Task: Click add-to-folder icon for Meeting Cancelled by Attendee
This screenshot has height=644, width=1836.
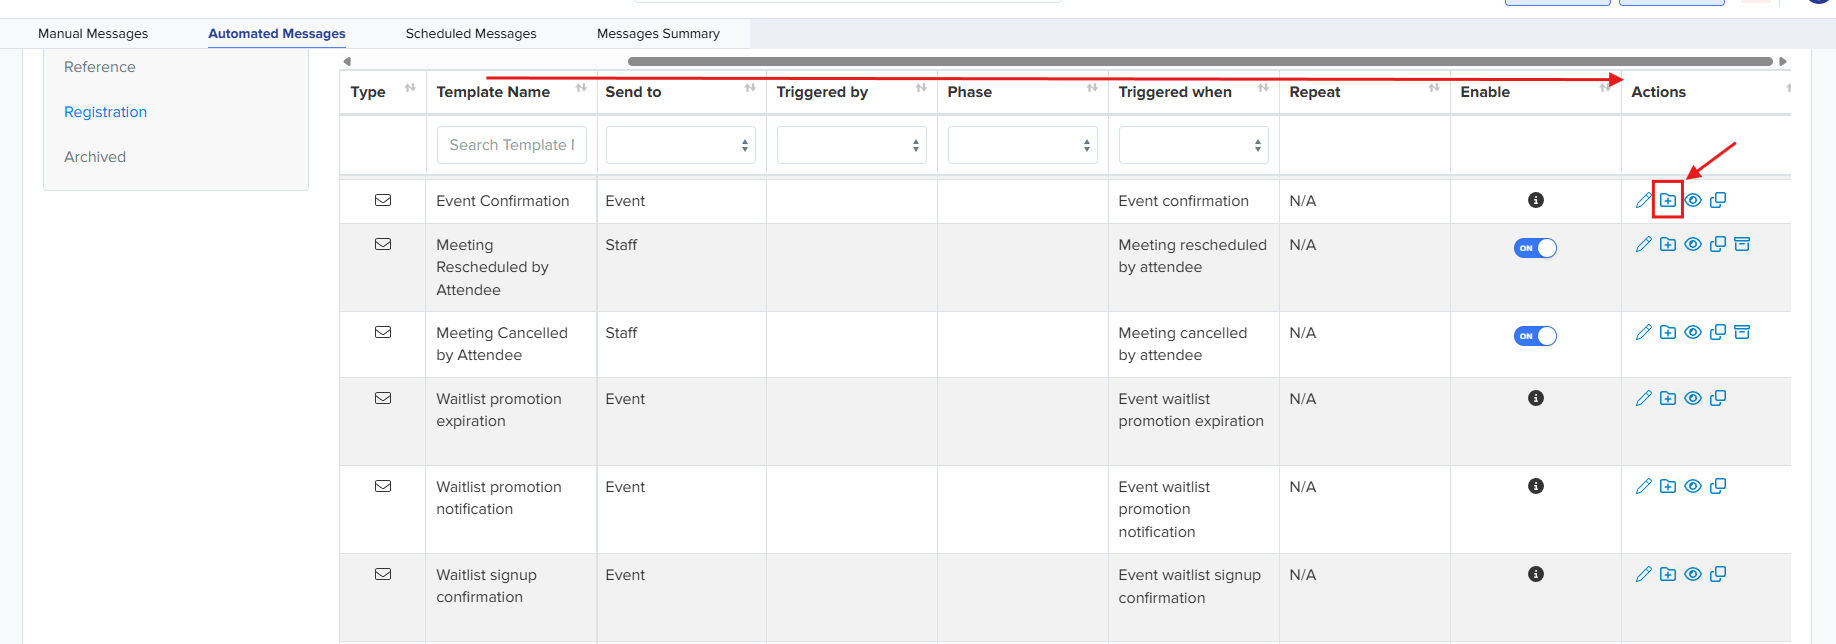Action: [x=1668, y=332]
